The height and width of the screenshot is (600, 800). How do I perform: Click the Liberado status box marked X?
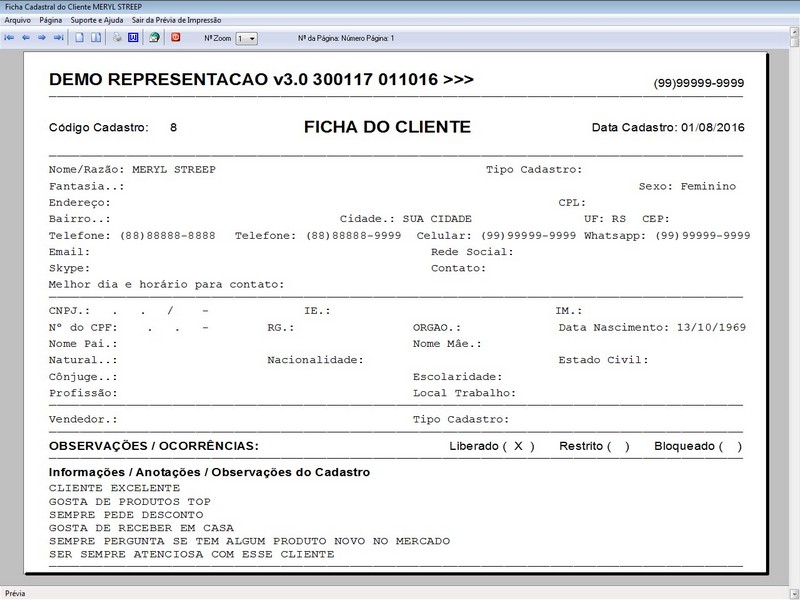[518, 446]
